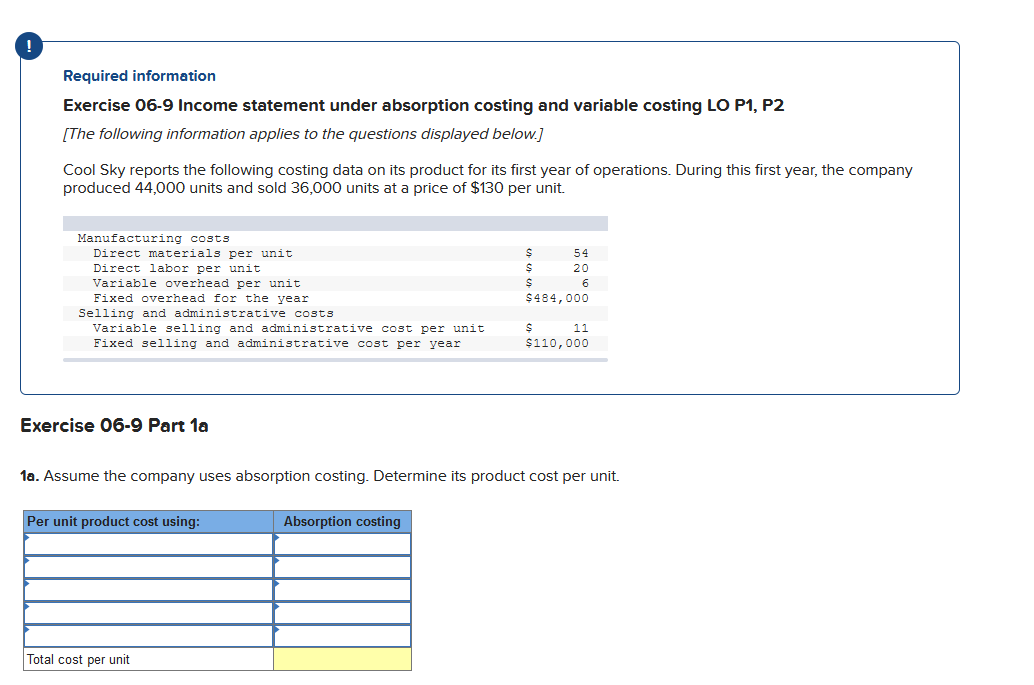
Task: Click the first Absorption costing input cell
Action: 345,543
